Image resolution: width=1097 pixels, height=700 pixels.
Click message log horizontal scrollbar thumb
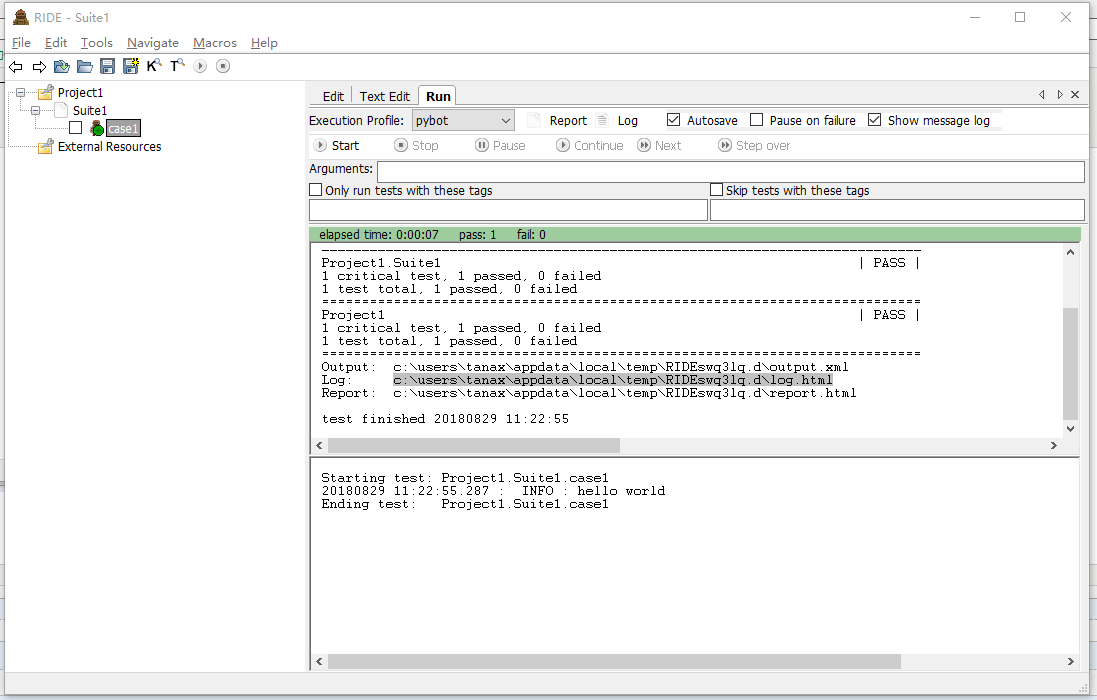point(614,662)
